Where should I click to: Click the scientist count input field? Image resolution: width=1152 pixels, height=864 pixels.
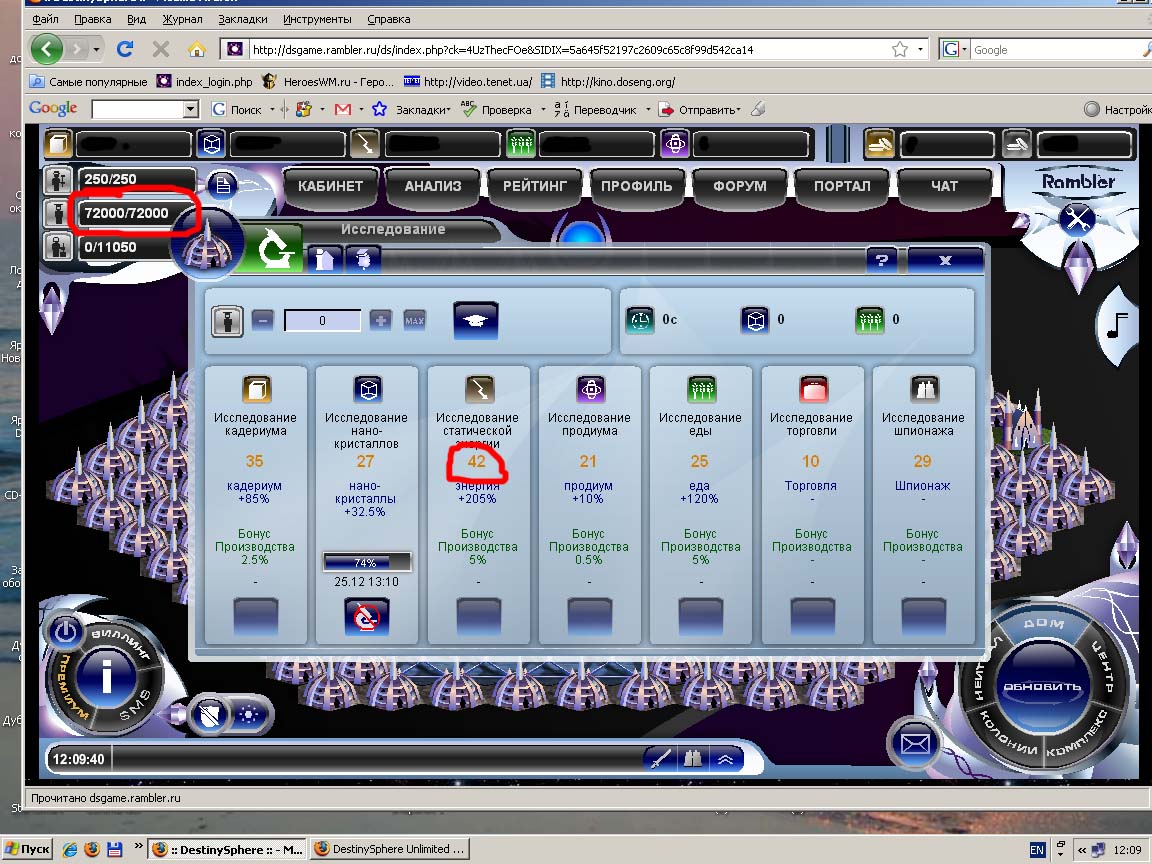[x=322, y=320]
